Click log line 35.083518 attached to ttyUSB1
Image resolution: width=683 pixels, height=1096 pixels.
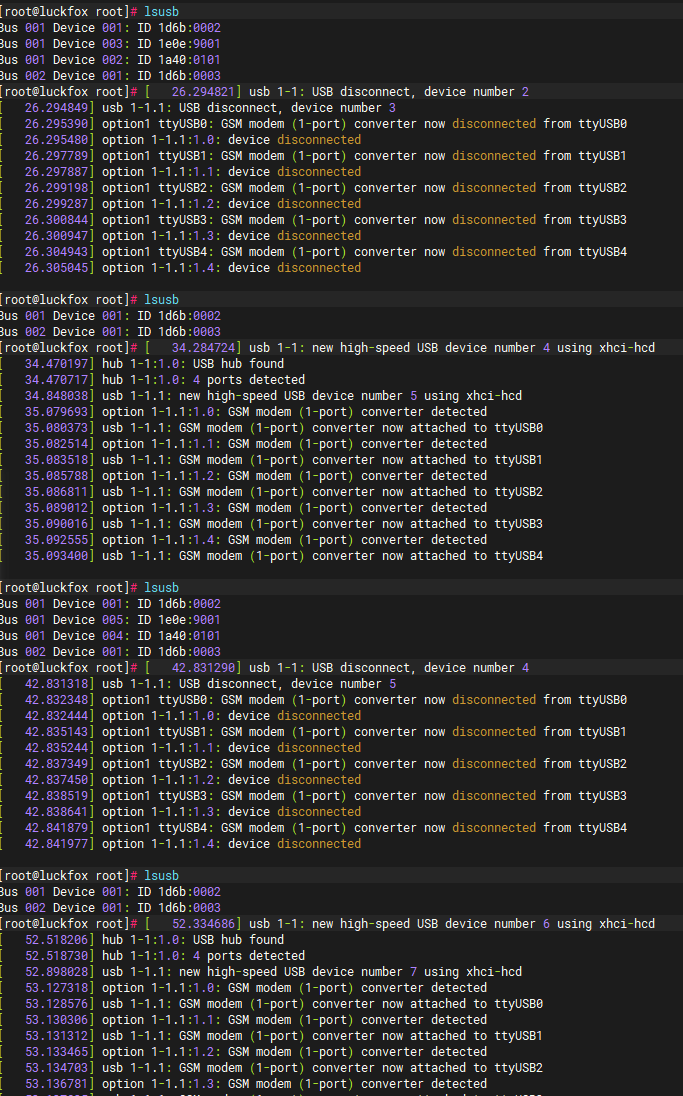pyautogui.click(x=272, y=461)
